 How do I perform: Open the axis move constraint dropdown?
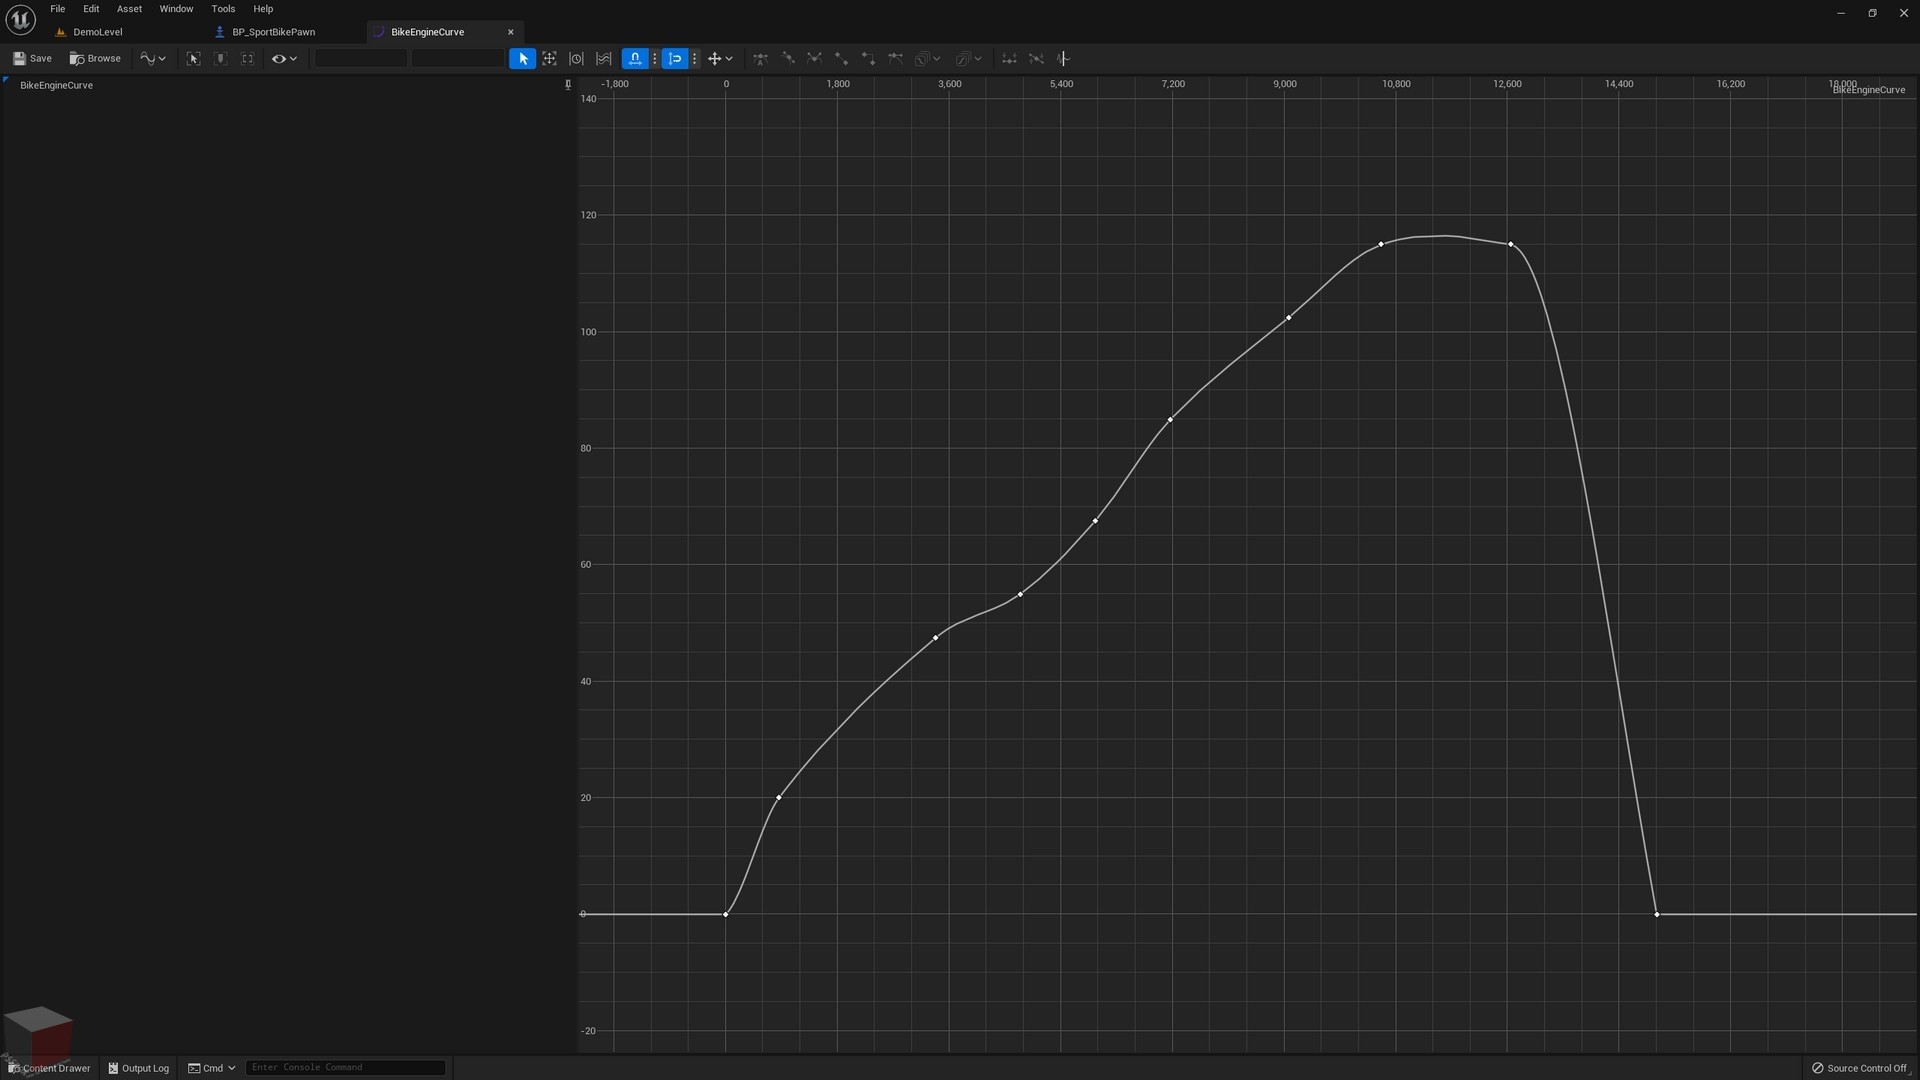coord(720,59)
